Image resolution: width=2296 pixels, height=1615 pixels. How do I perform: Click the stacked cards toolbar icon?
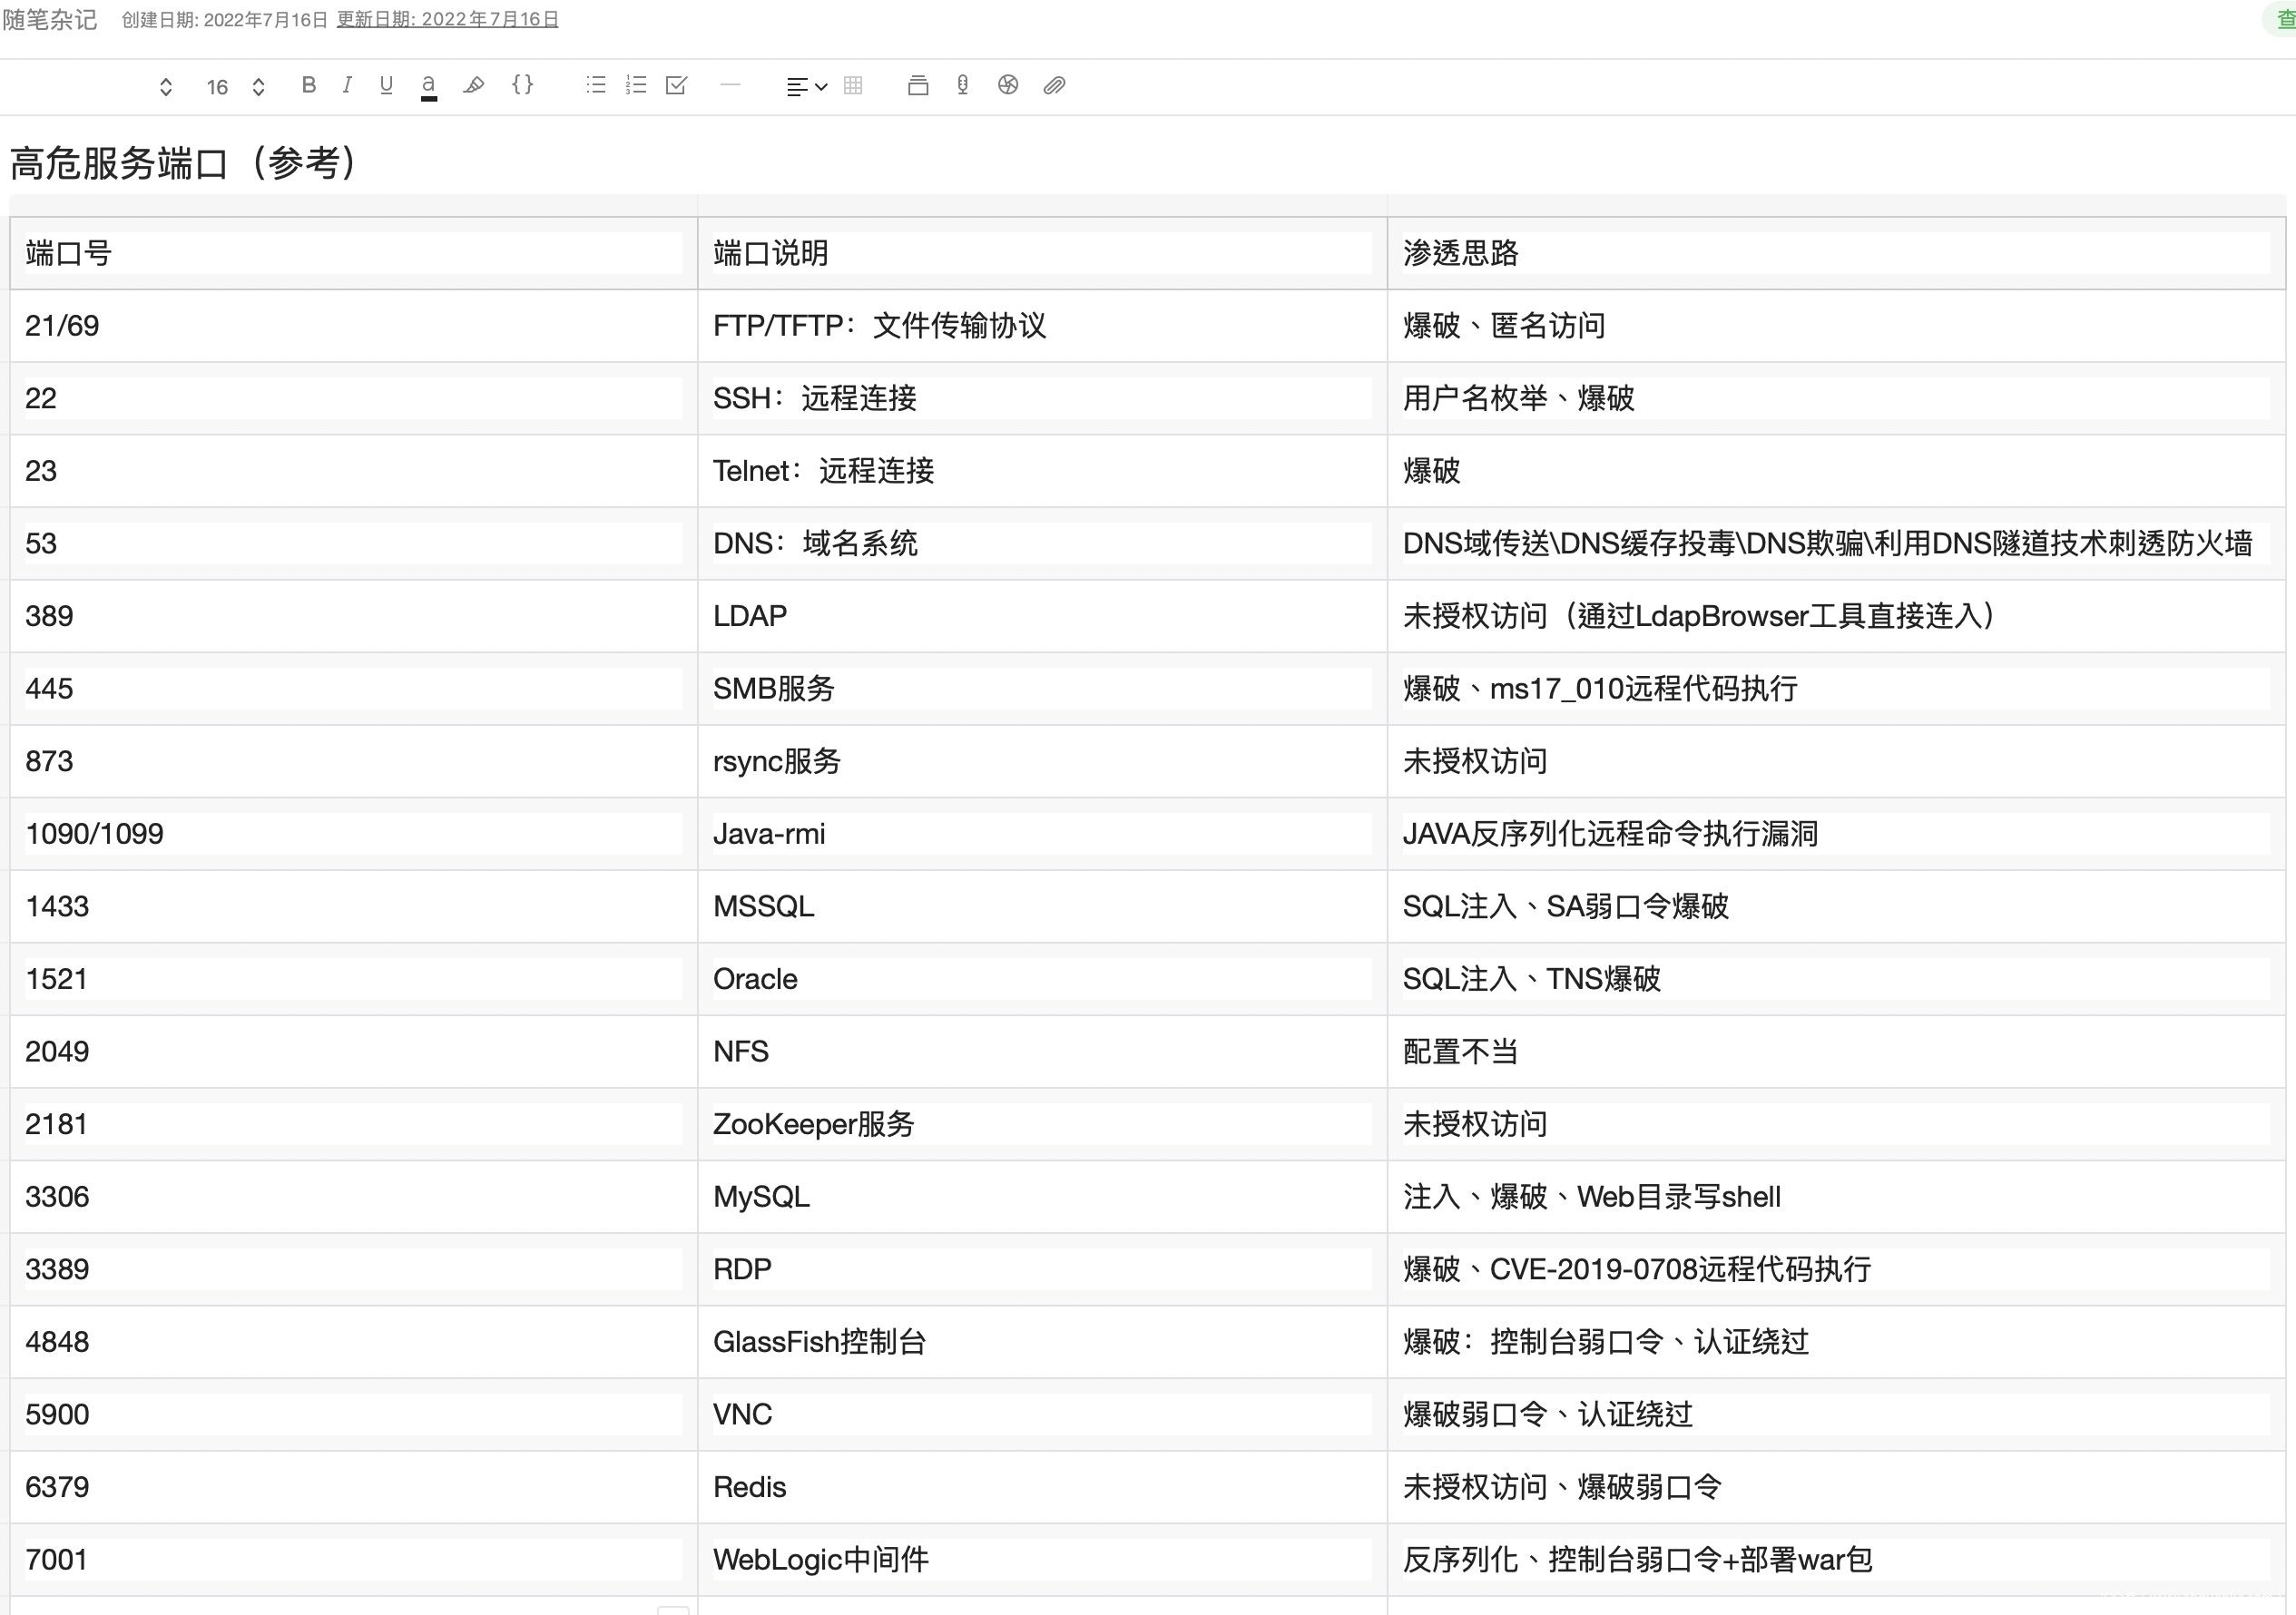coord(918,85)
